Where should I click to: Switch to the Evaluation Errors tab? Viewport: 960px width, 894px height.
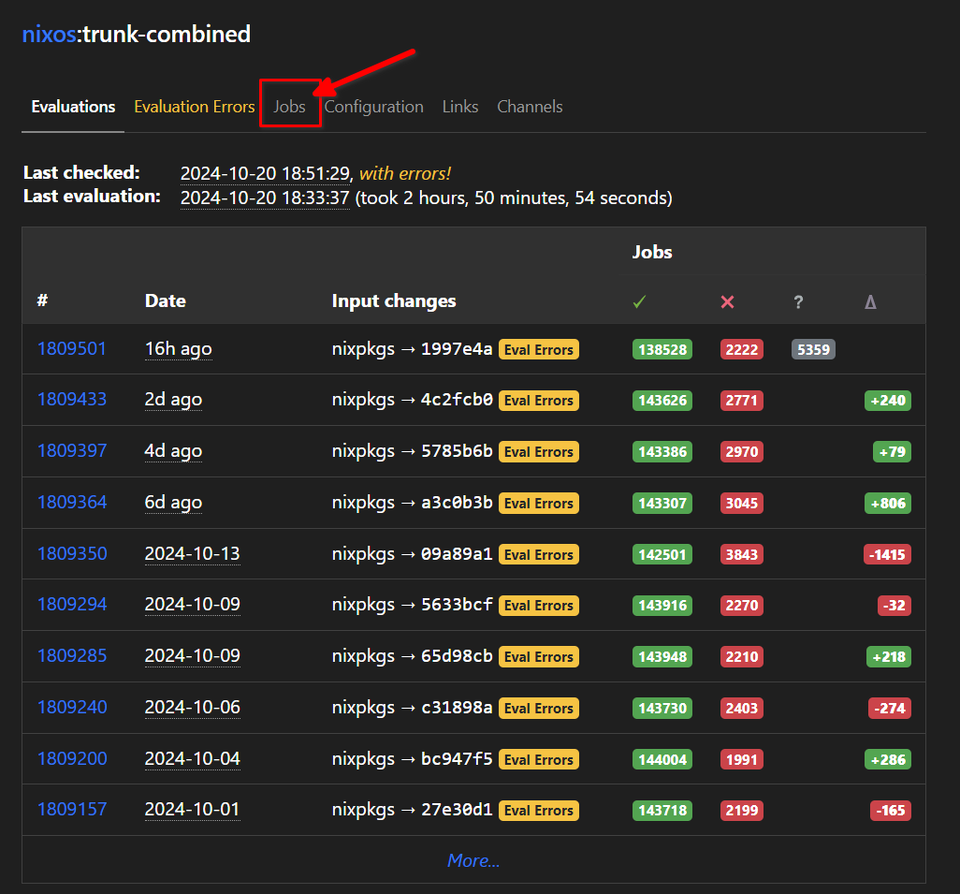pos(194,107)
